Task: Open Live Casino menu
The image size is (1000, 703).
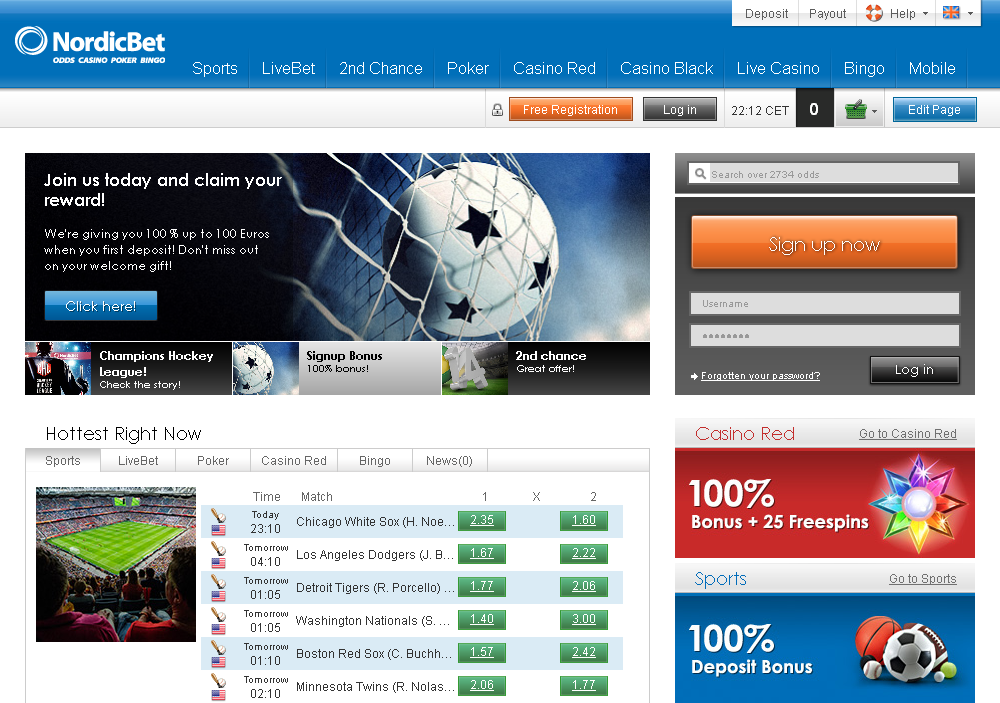Action: (x=778, y=68)
